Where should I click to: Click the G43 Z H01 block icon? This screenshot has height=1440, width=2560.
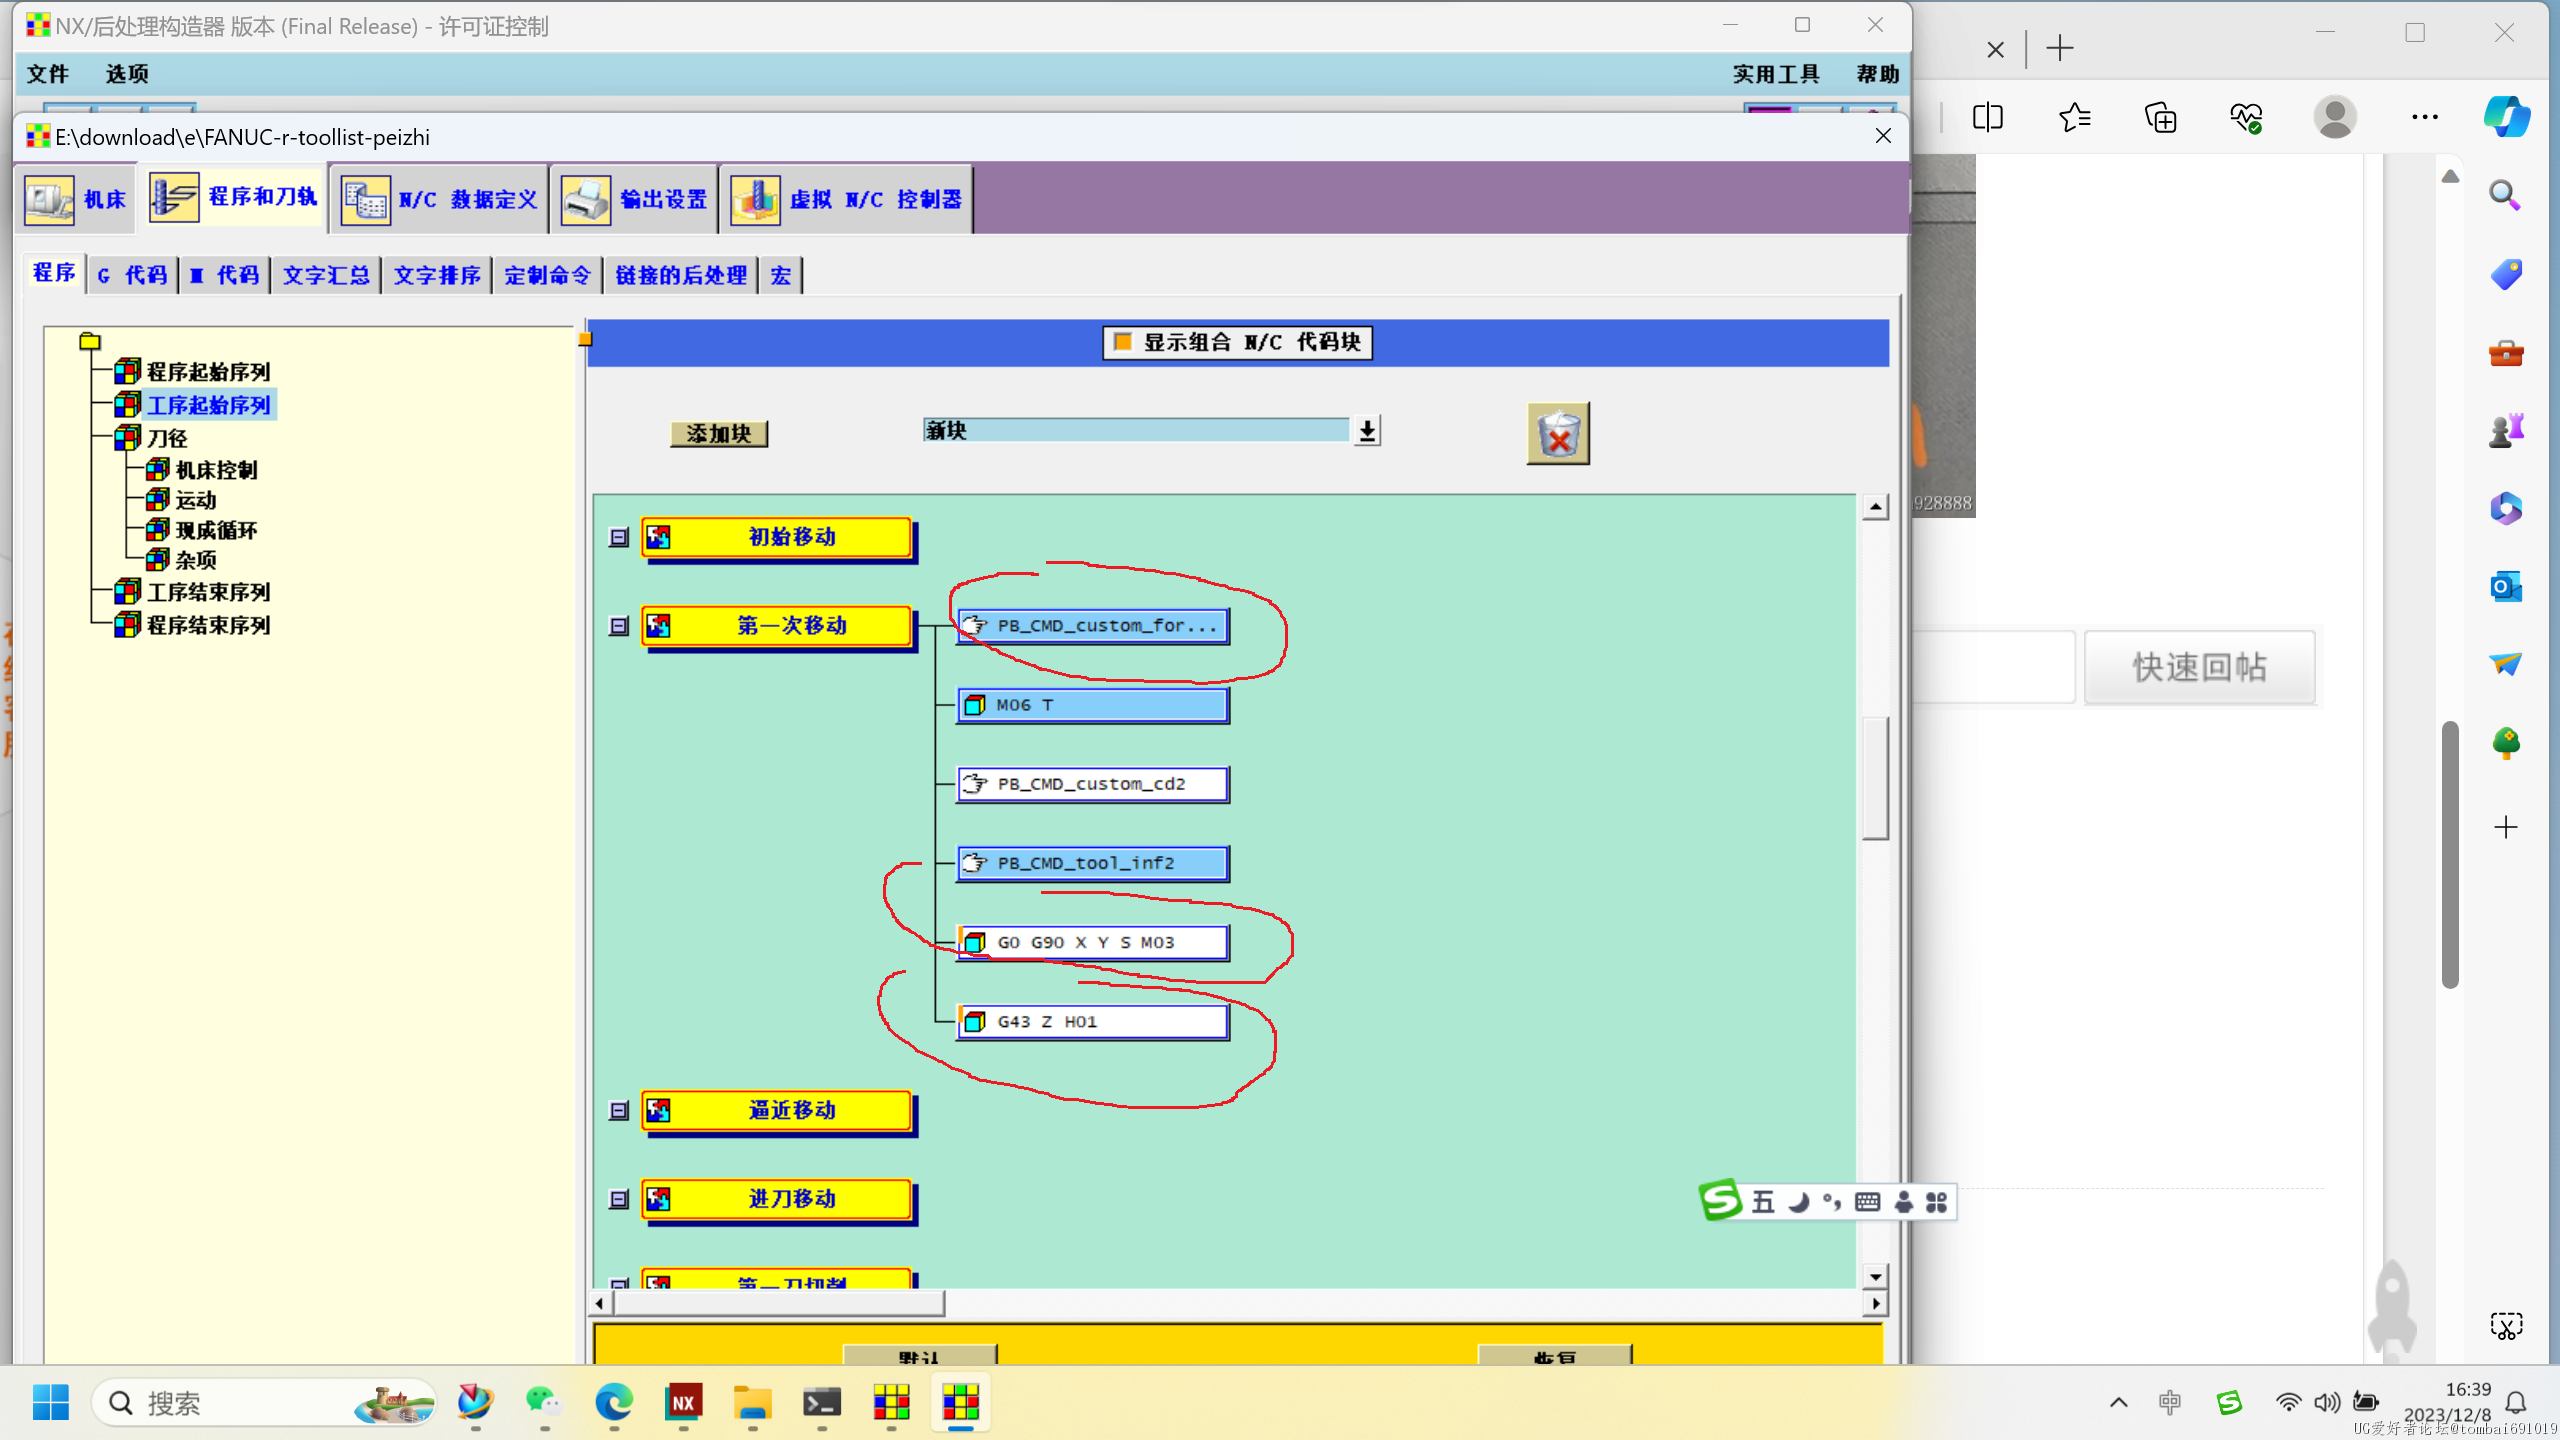(978, 1022)
